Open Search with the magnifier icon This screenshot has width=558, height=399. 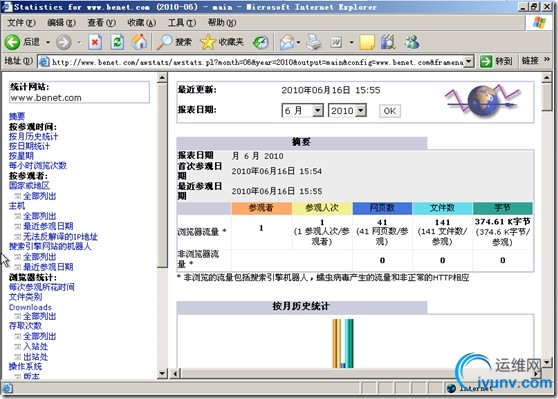[164, 42]
